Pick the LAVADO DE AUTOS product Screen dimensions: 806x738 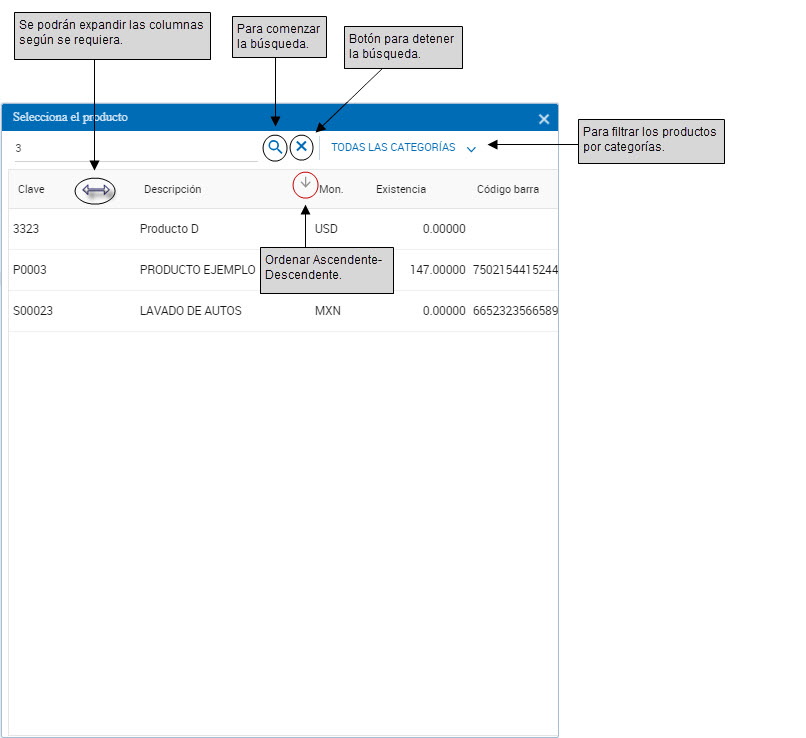(x=190, y=311)
